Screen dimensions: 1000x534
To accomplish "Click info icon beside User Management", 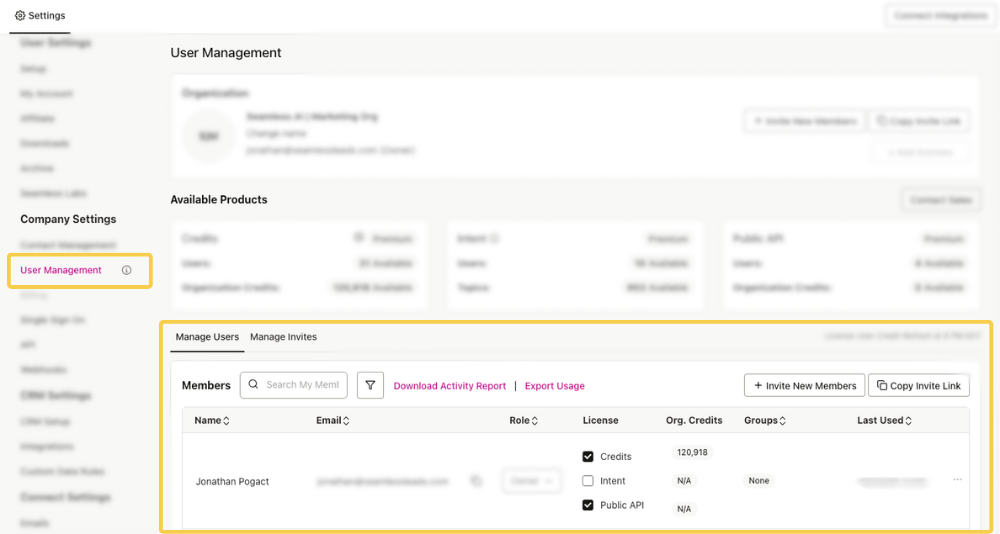I will (x=126, y=270).
